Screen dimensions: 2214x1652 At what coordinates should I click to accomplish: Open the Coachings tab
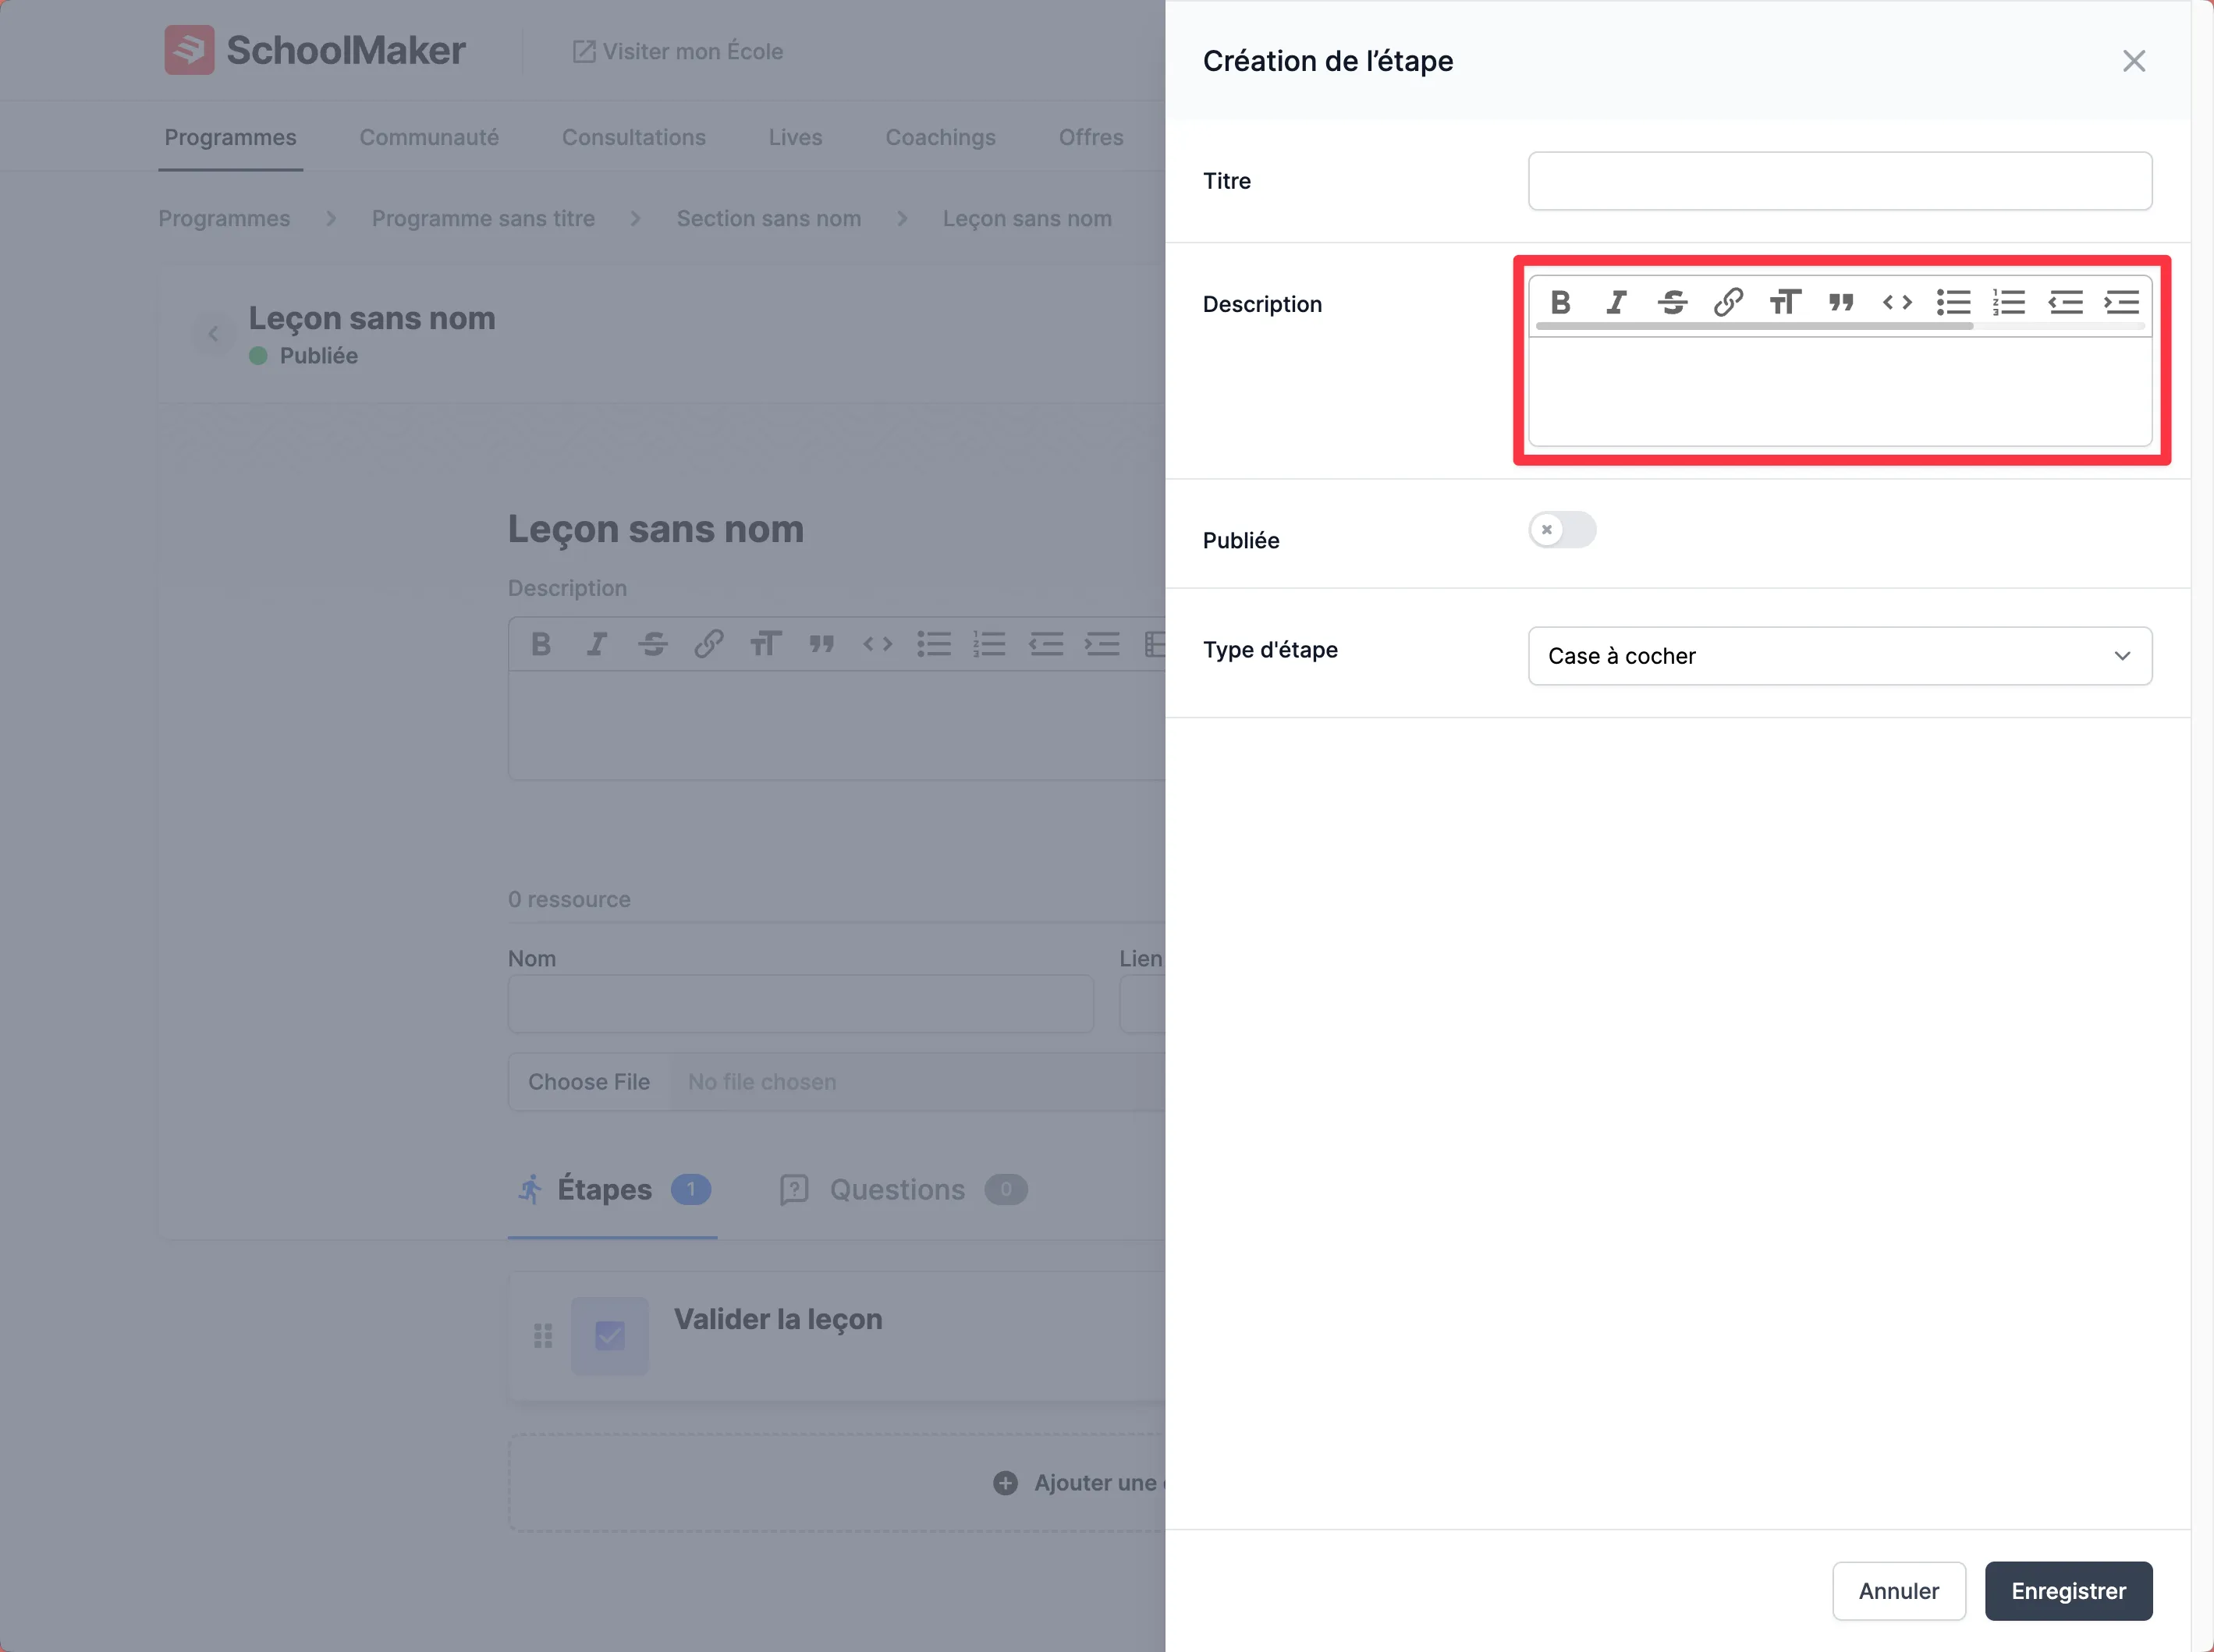coord(941,137)
